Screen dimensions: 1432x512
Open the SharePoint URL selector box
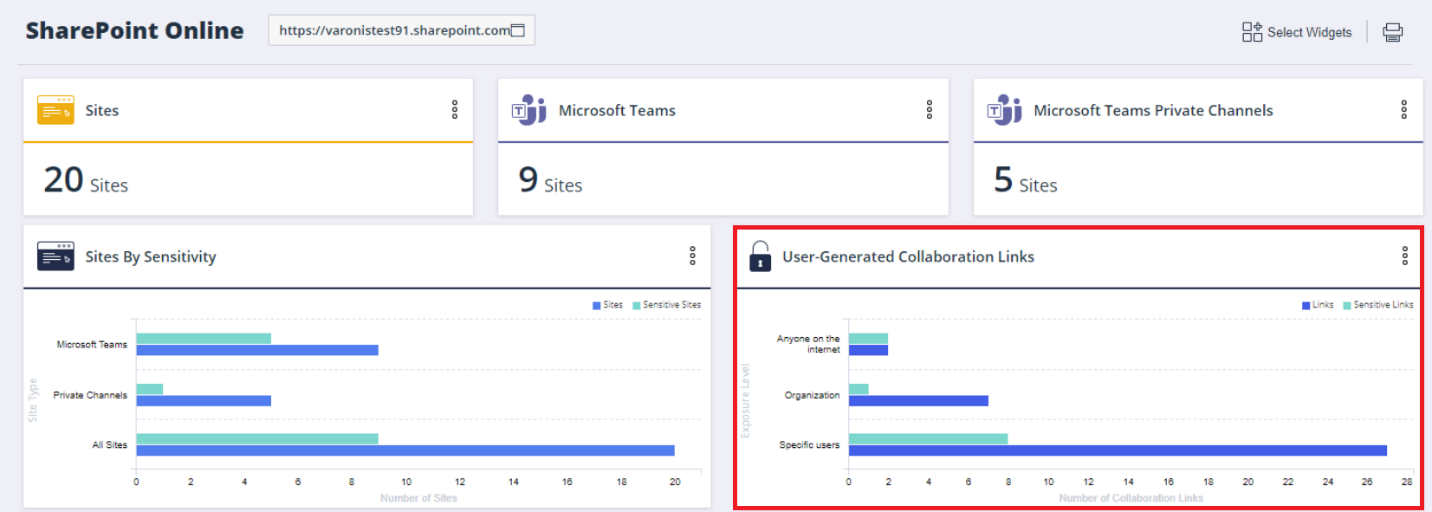click(401, 30)
